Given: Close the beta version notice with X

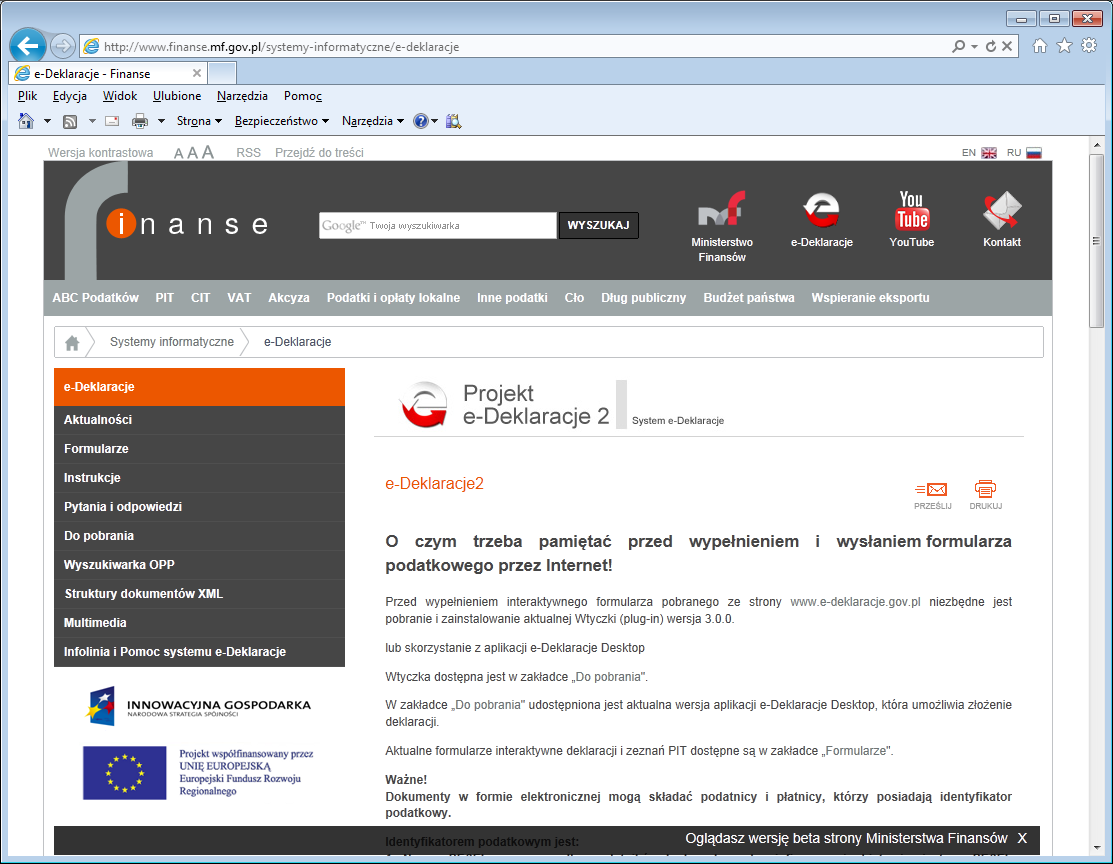Looking at the screenshot, I should (x=1022, y=838).
